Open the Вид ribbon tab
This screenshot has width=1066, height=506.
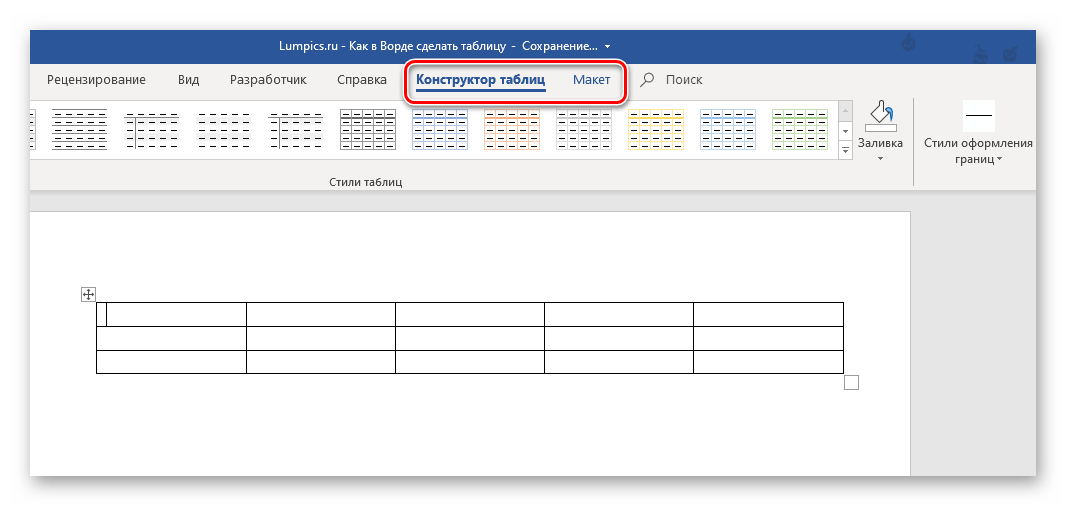point(188,80)
